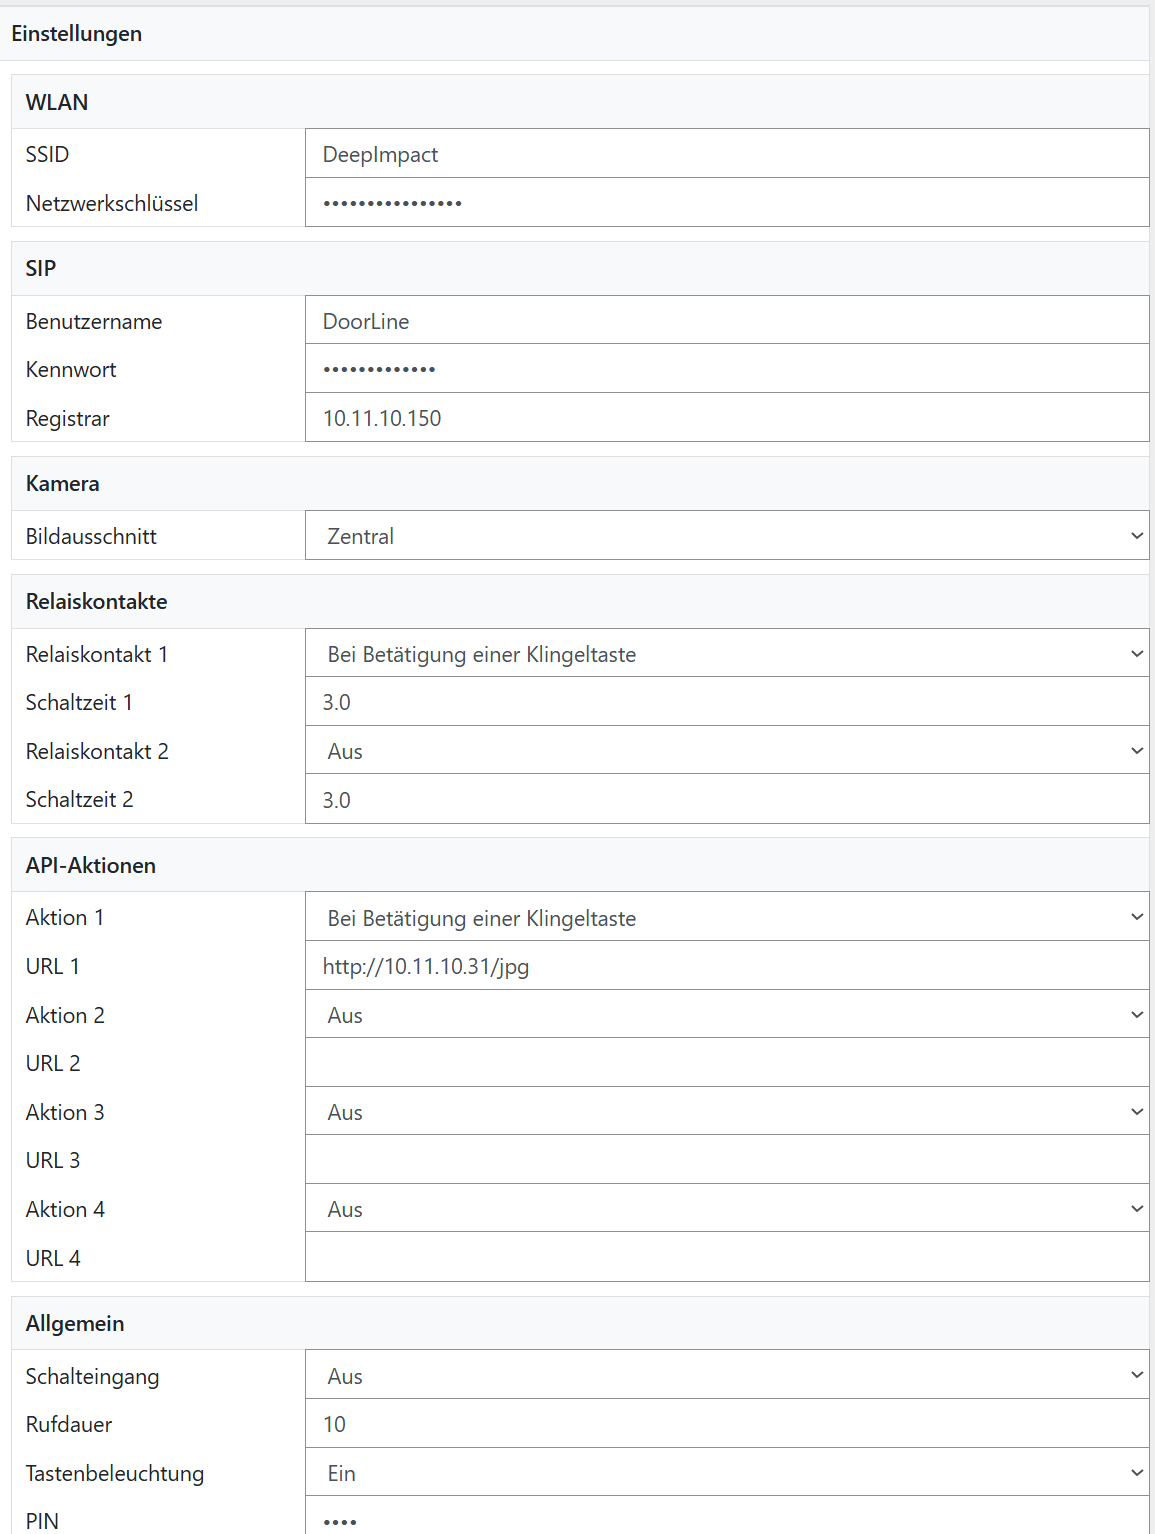
Task: Open the Schalteingang dropdown
Action: 726,1376
